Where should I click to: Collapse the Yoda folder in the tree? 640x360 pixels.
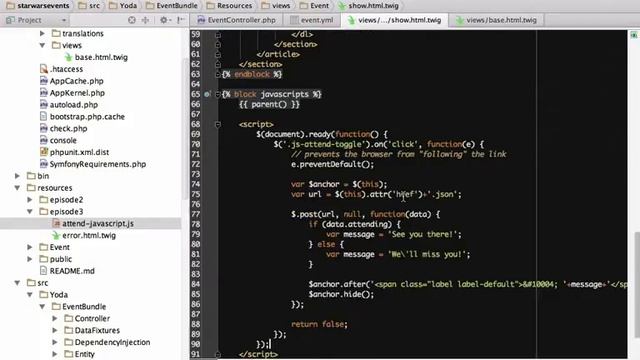(30, 294)
